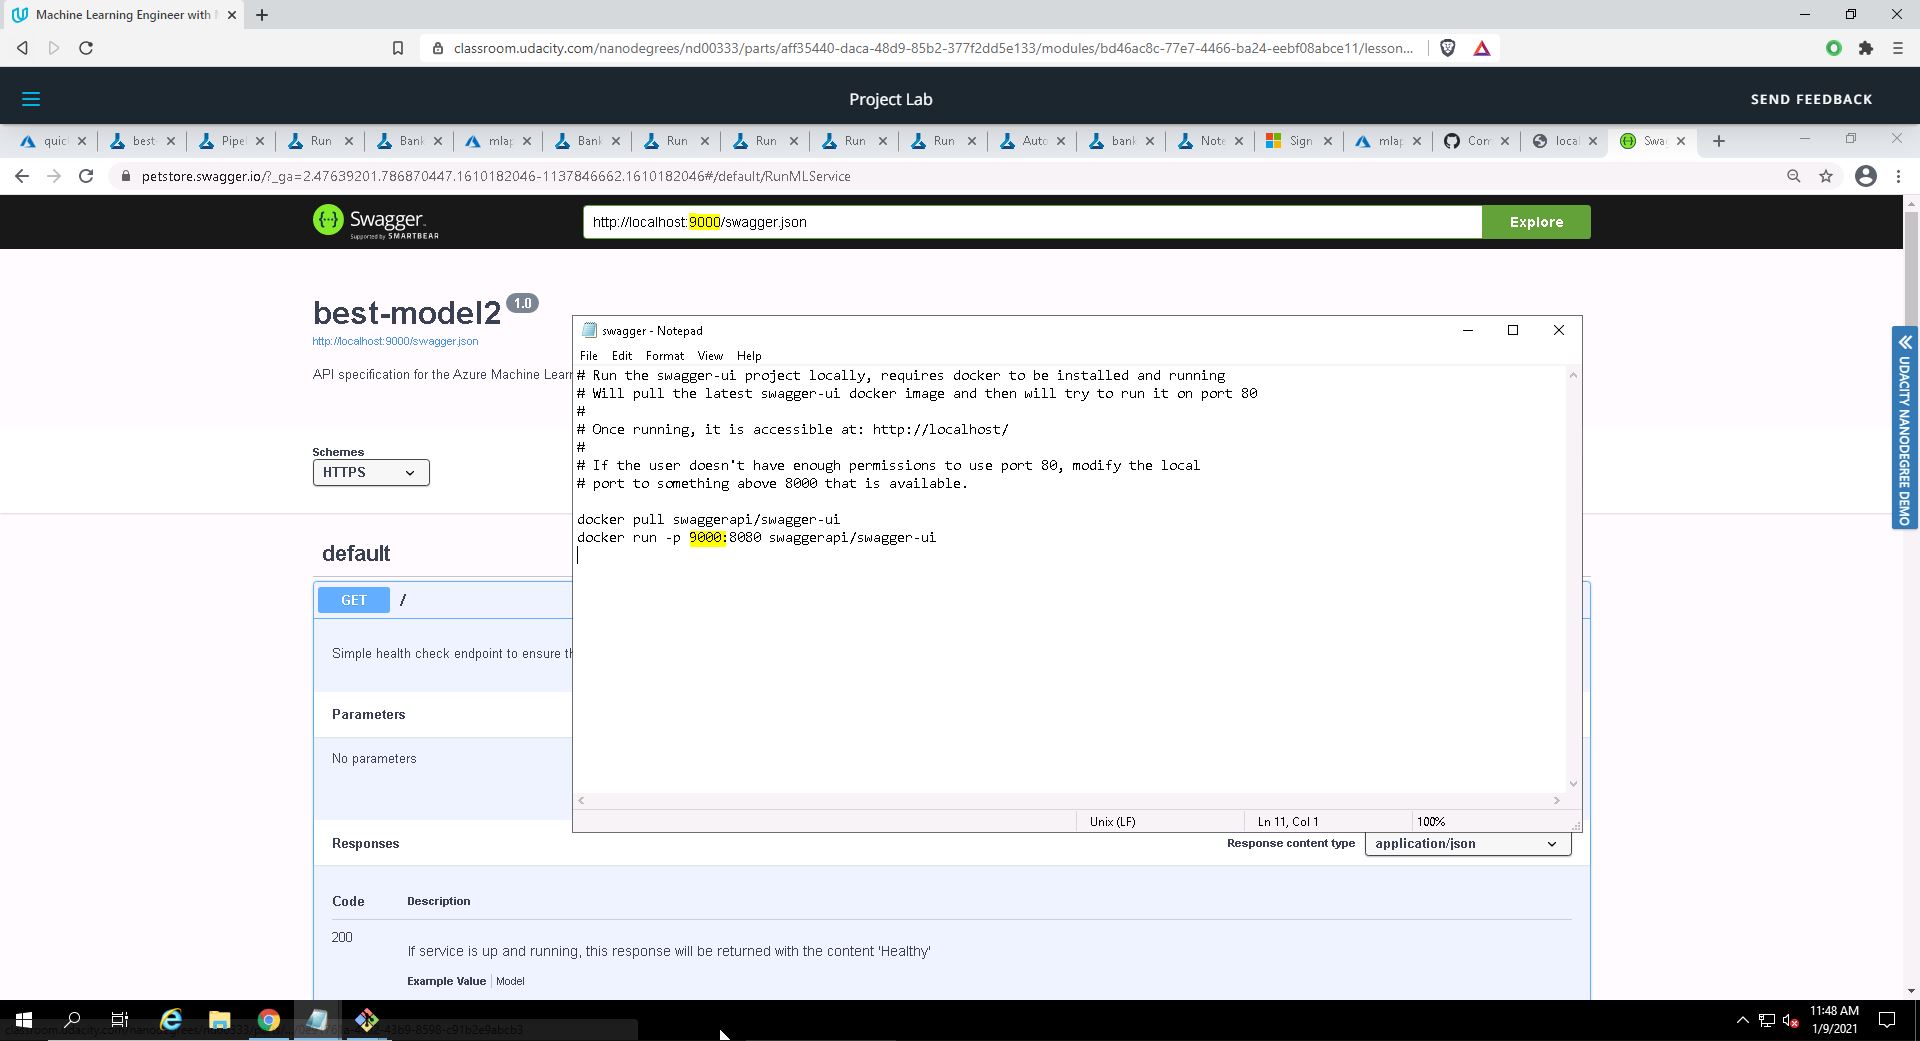The width and height of the screenshot is (1920, 1041).
Task: Click SEND FEEDBACK in the Udacity header
Action: tap(1811, 99)
